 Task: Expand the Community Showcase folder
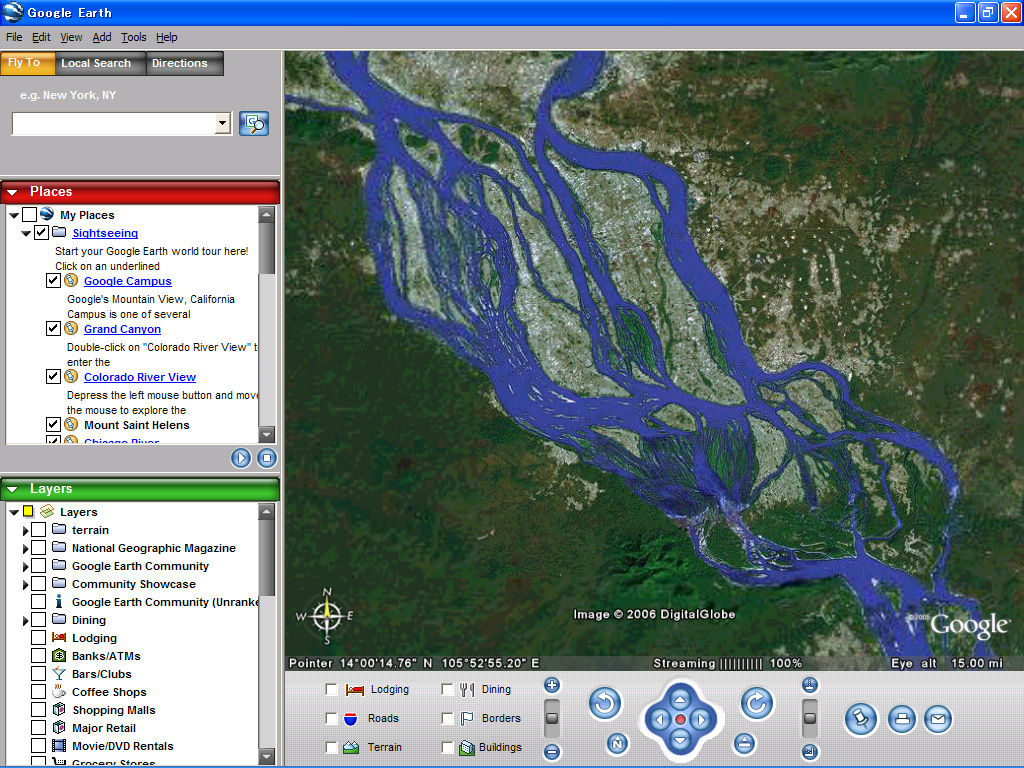tap(25, 584)
